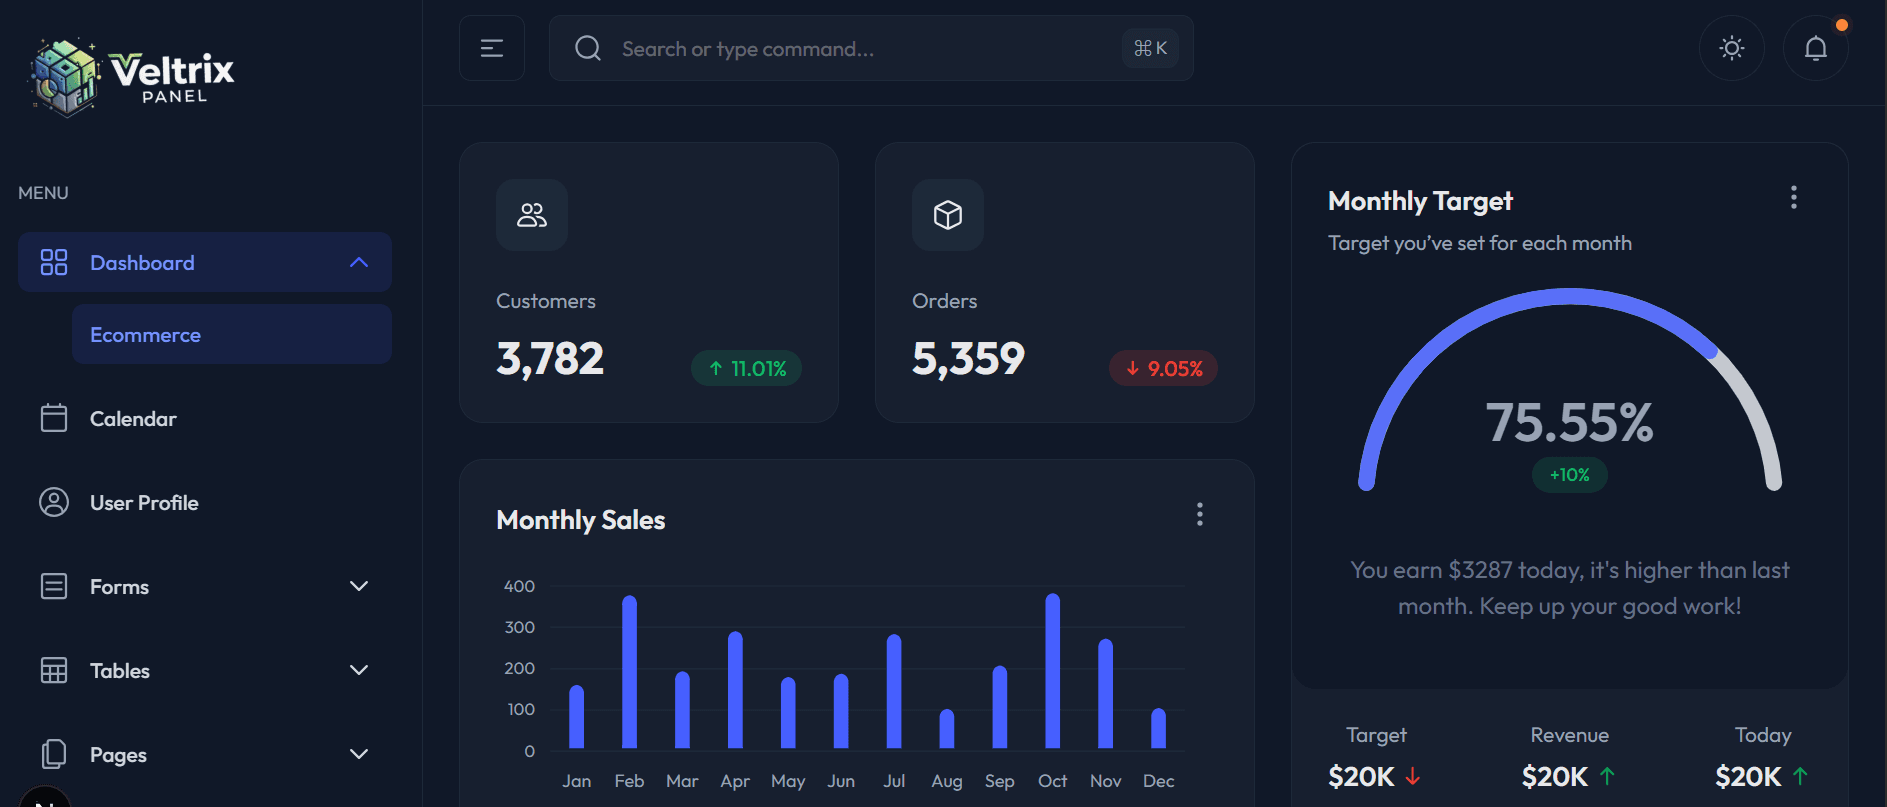Click the 75.55% progress gauge arc
Image resolution: width=1887 pixels, height=807 pixels.
pos(1568,296)
